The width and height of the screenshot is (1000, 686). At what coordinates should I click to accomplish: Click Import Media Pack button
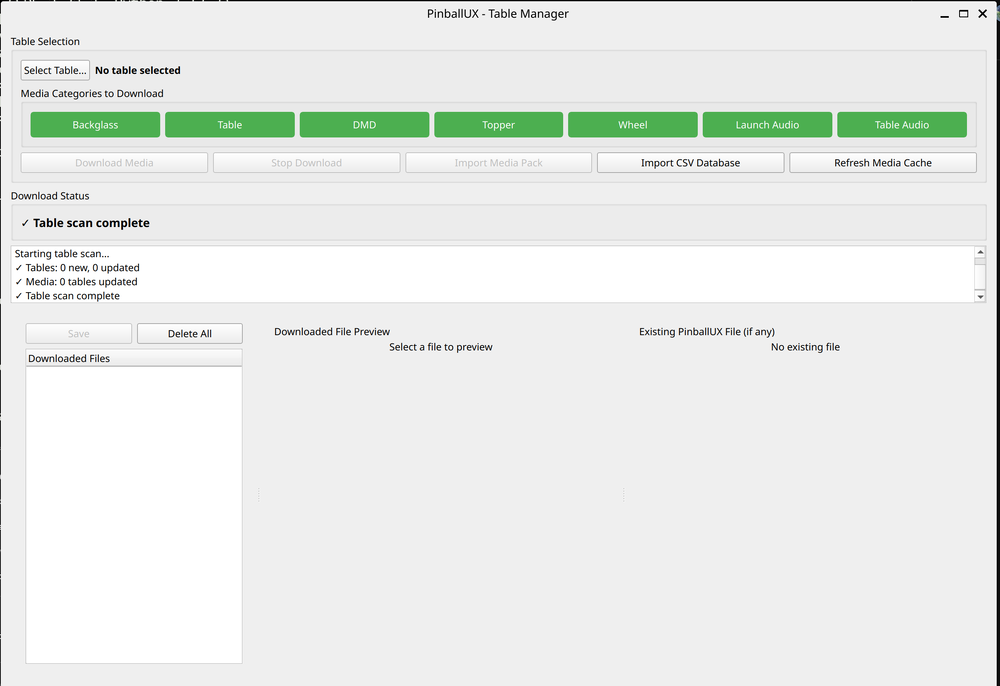499,163
